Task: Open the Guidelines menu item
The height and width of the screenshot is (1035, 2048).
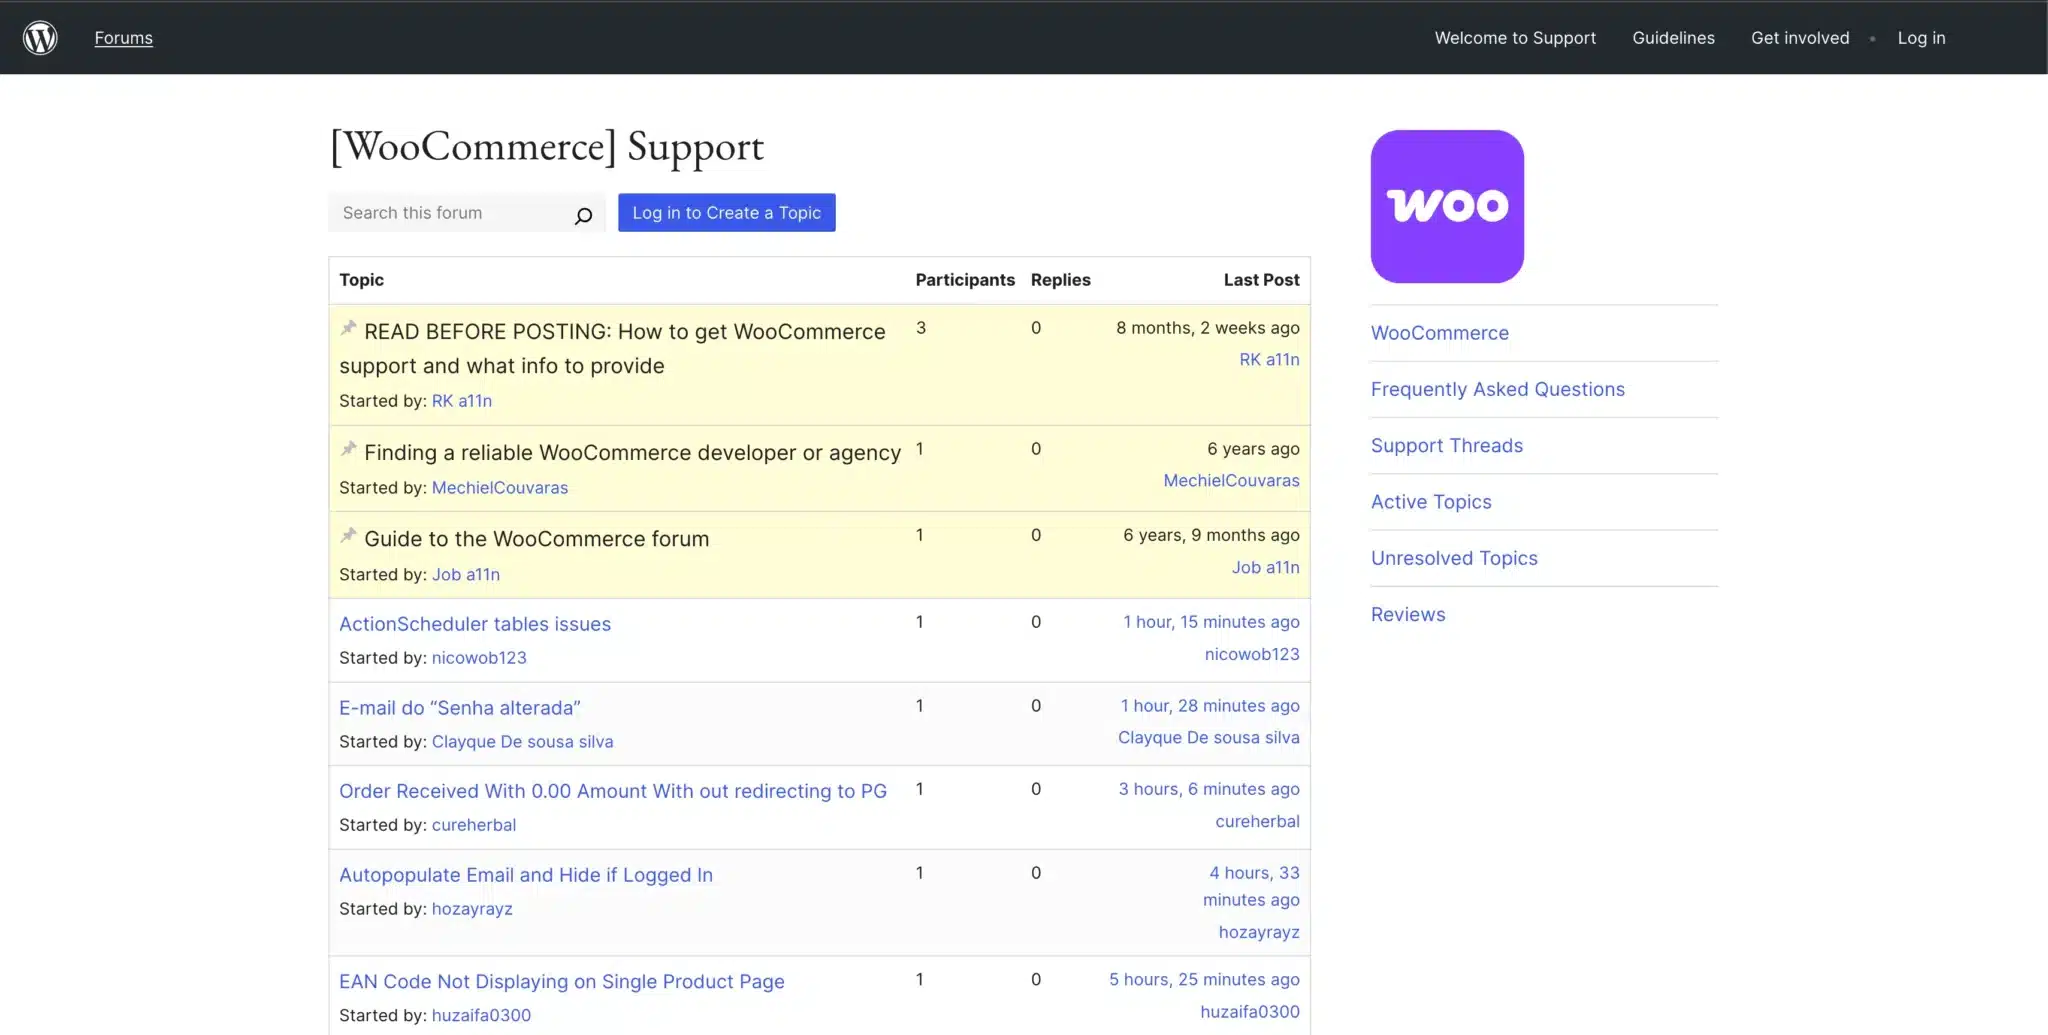Action: (1673, 37)
